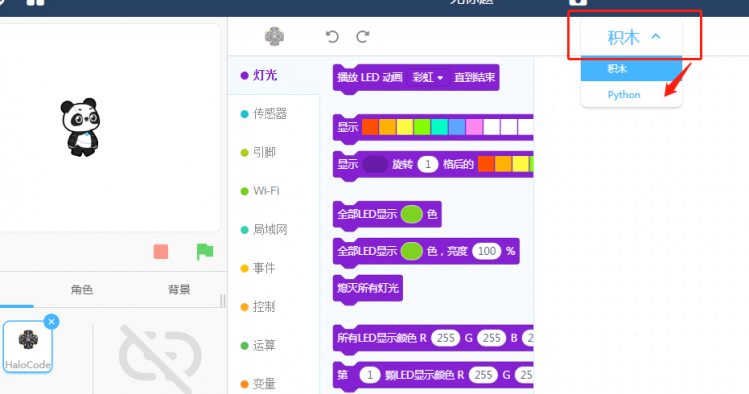Viewport: 749px width, 394px height.
Task: Click the panda sprite on stage
Action: click(81, 127)
